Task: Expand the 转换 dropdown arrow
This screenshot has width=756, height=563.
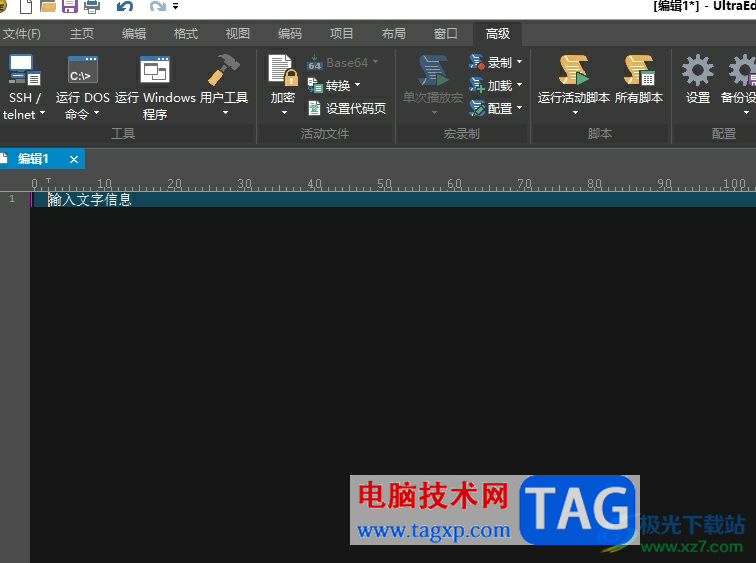Action: click(x=358, y=85)
